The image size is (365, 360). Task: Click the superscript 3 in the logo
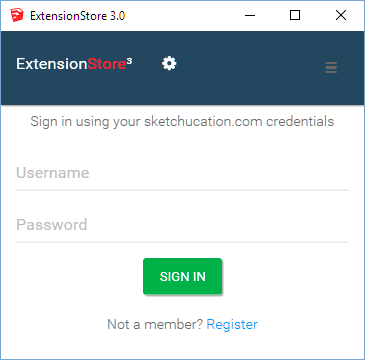coord(130,61)
